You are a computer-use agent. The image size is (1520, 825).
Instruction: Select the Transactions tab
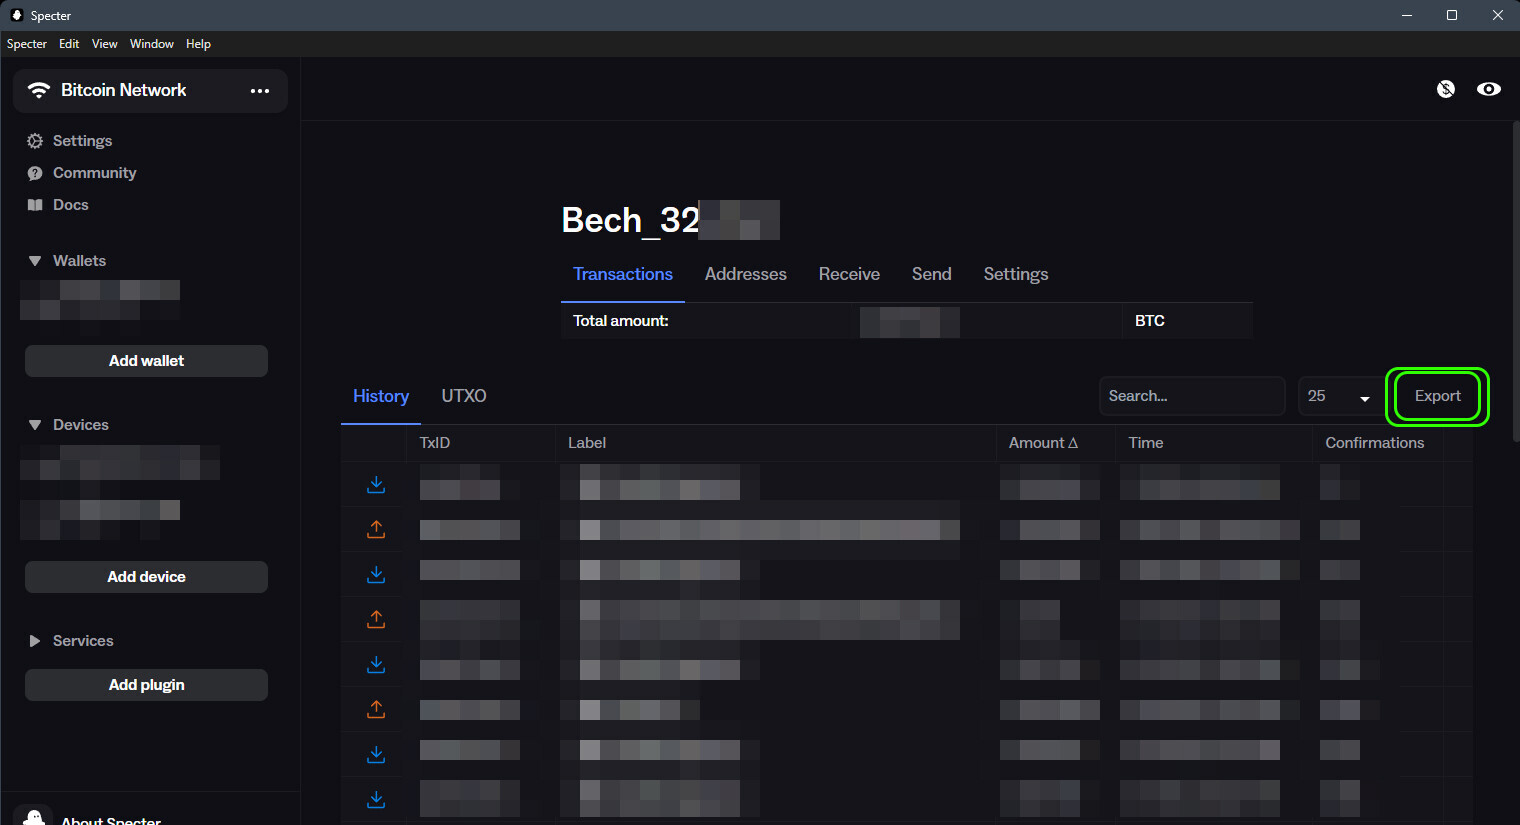pyautogui.click(x=623, y=274)
